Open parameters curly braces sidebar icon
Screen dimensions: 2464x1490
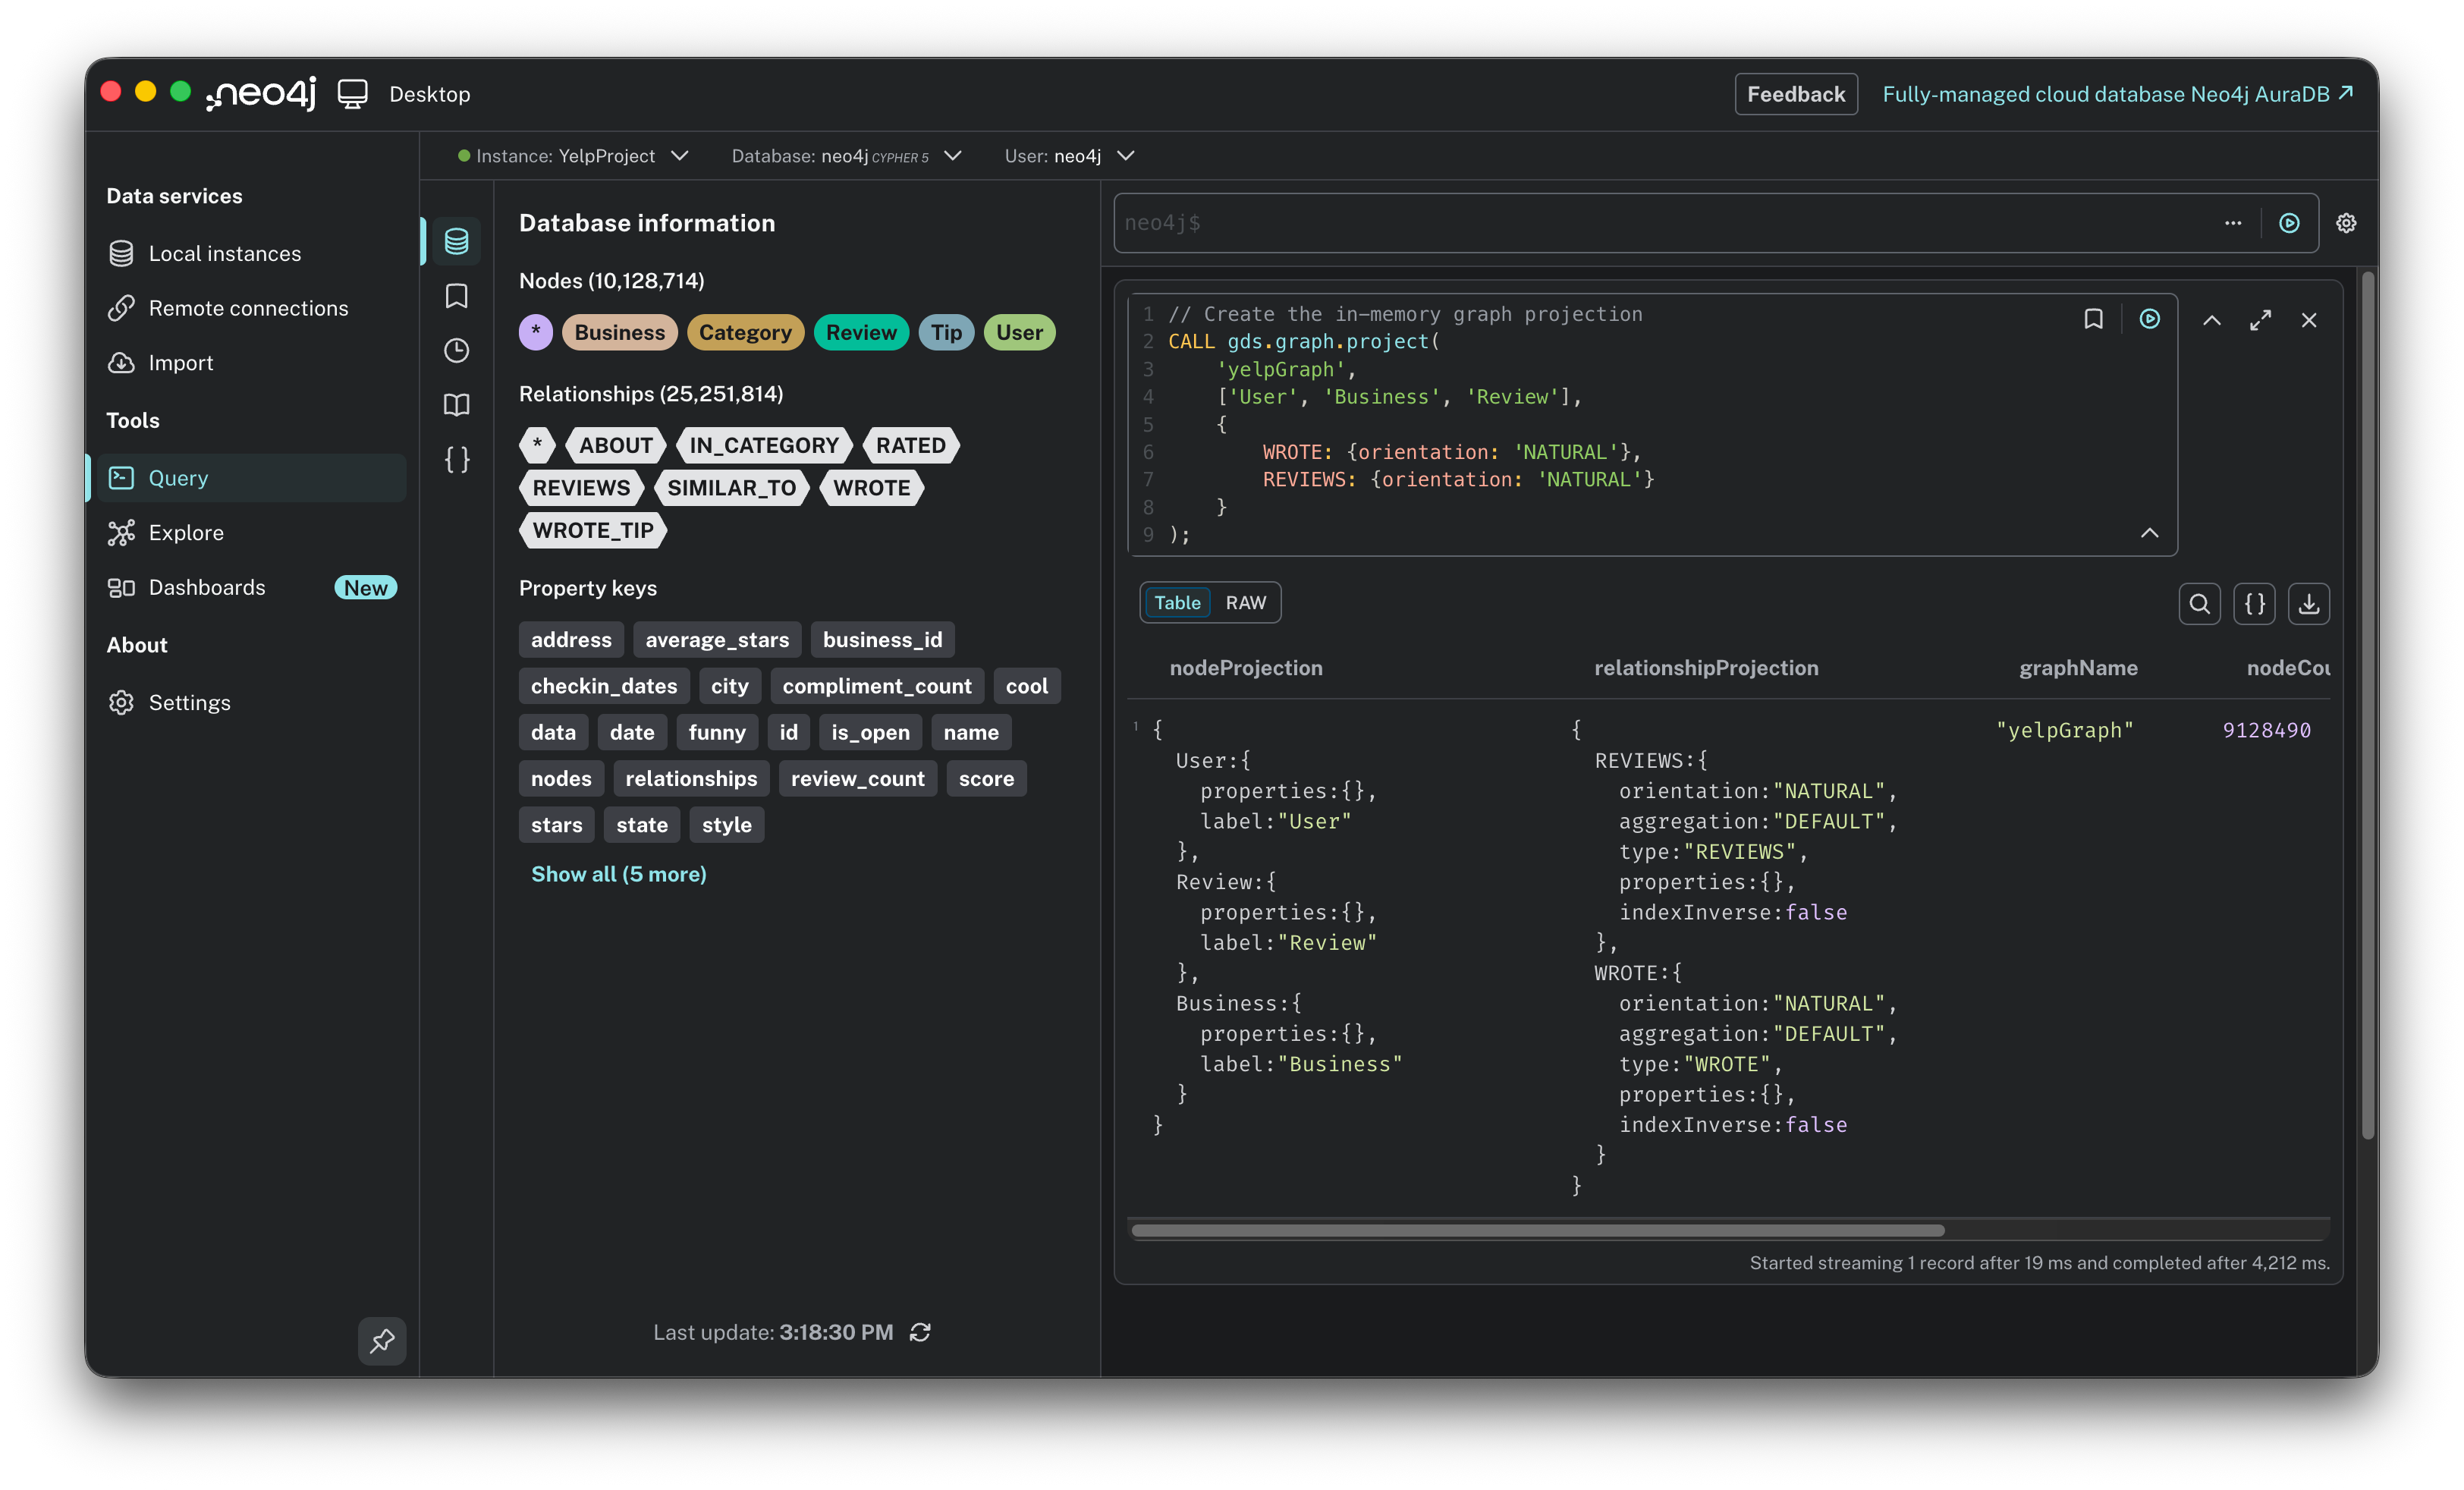coord(456,459)
